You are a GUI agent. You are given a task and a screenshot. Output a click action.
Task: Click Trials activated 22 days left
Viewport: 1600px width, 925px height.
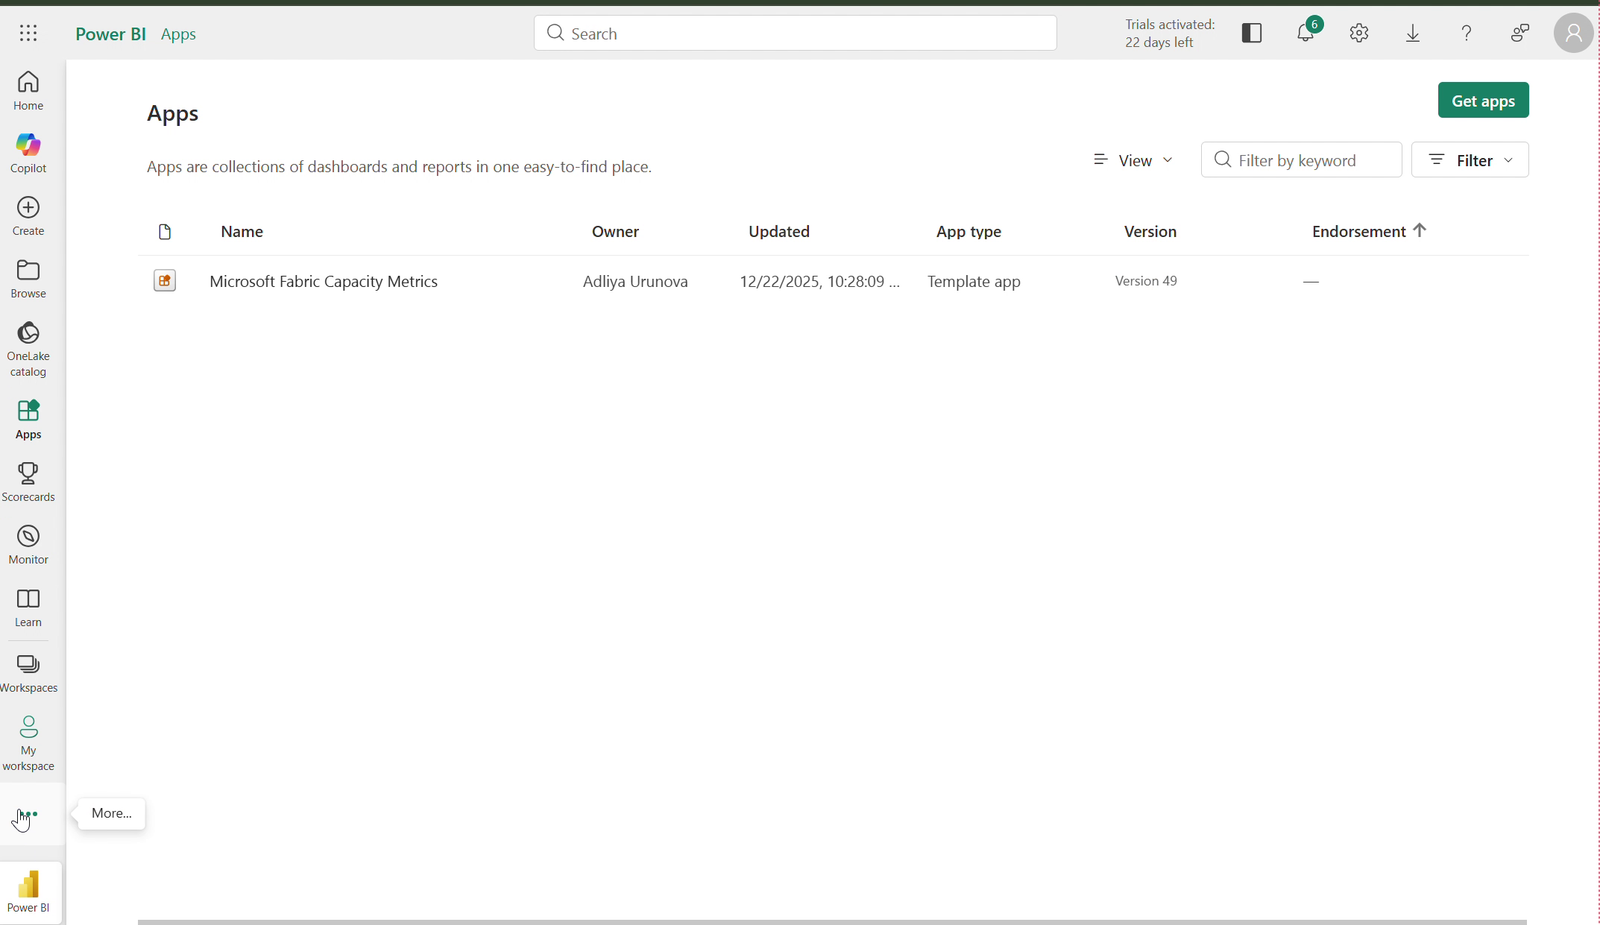[x=1169, y=33]
